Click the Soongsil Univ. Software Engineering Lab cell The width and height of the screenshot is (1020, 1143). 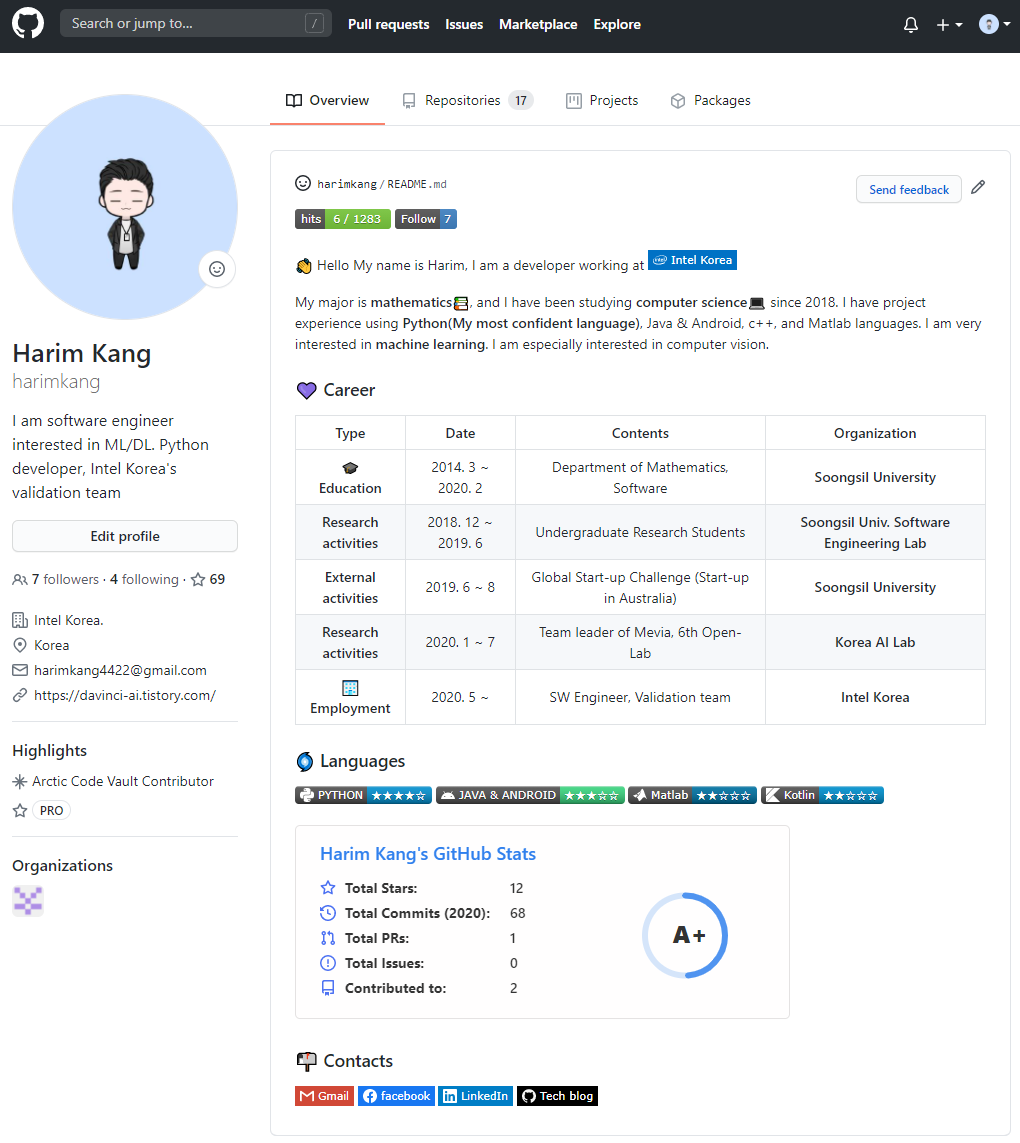(x=875, y=532)
